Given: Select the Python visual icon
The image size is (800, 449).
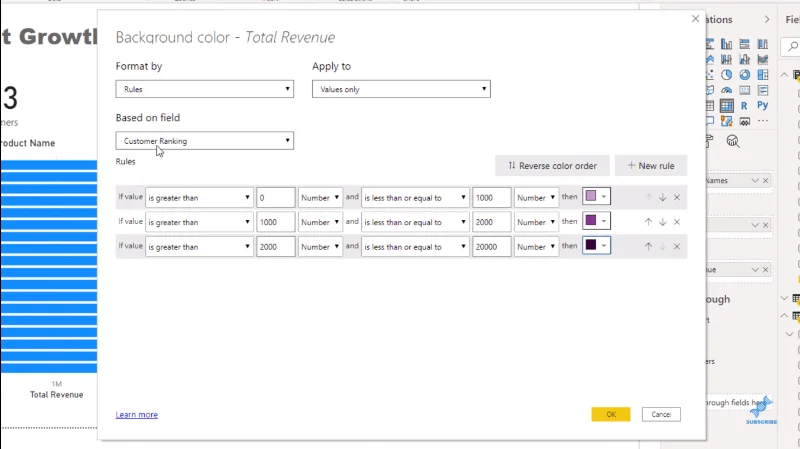Looking at the screenshot, I should coord(762,106).
